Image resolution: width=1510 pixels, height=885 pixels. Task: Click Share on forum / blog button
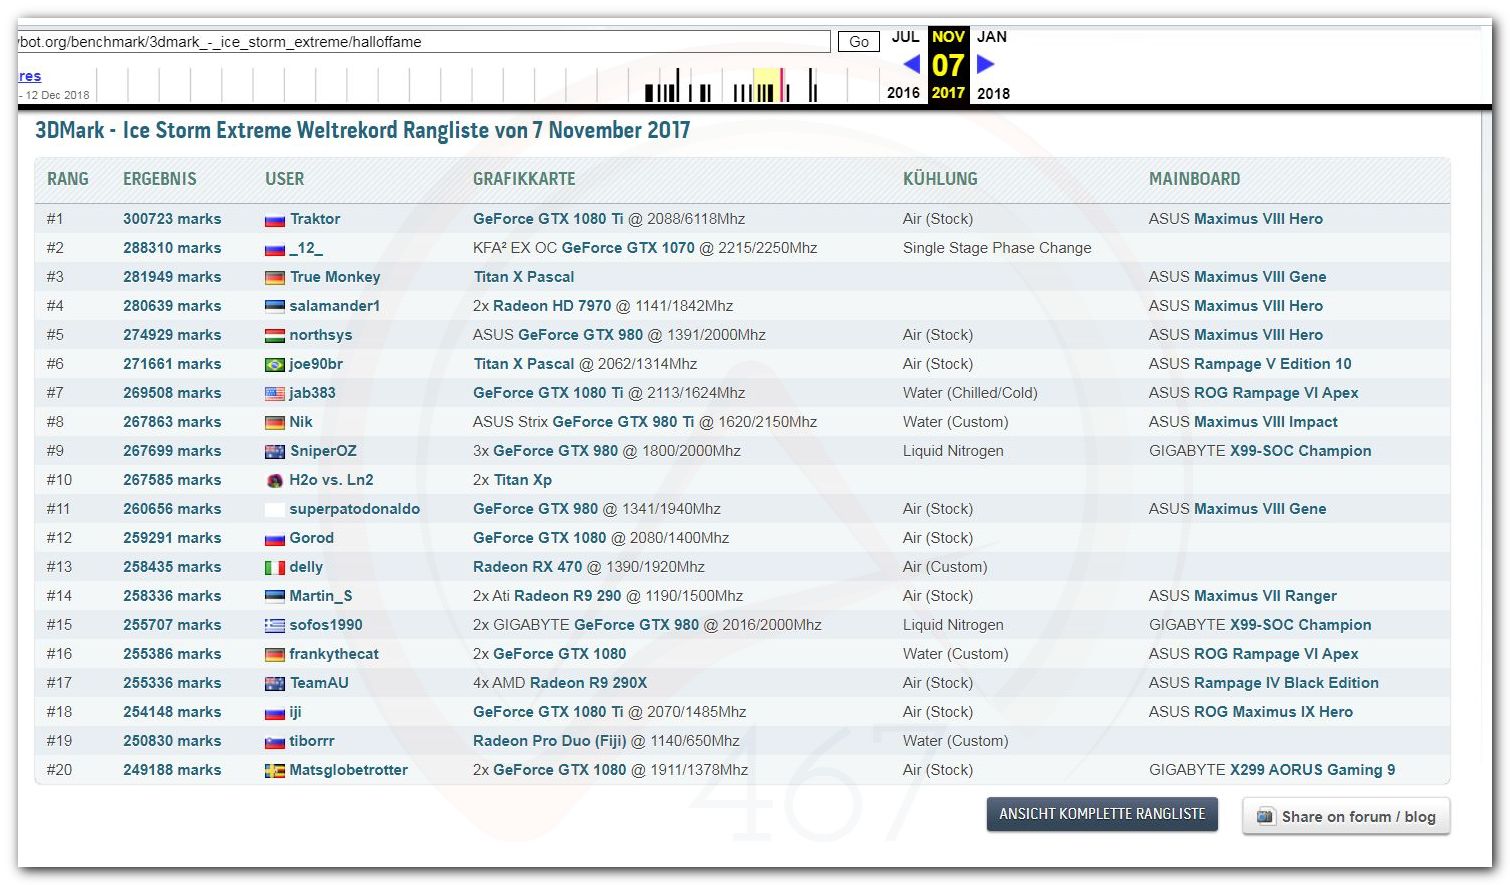click(x=1346, y=816)
